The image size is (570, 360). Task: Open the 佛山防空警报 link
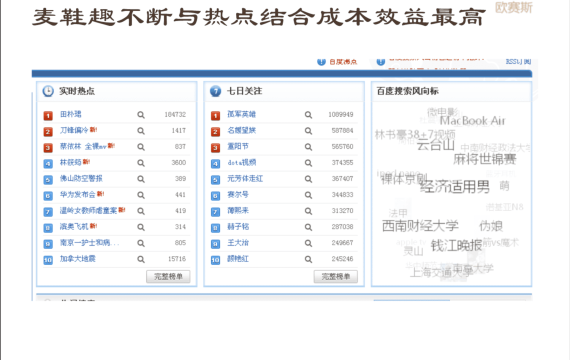tap(81, 179)
